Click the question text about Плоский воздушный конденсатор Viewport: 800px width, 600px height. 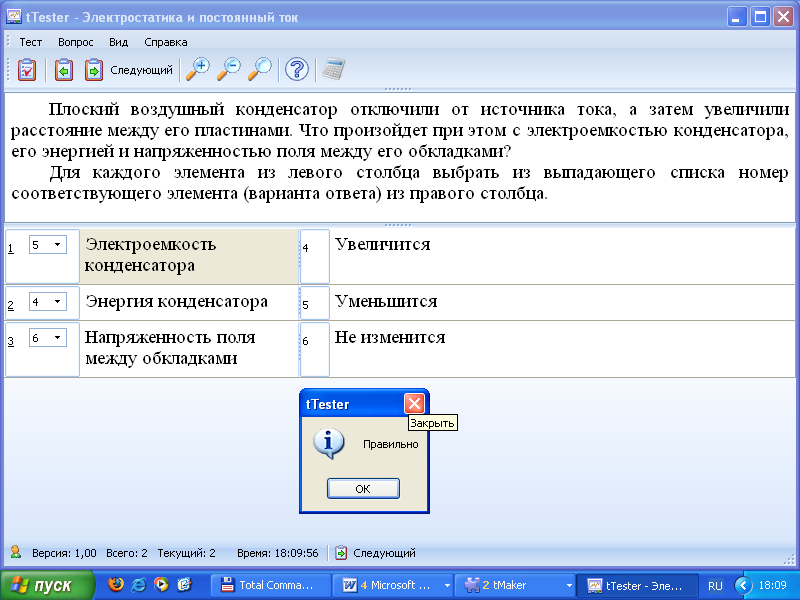coord(399,152)
